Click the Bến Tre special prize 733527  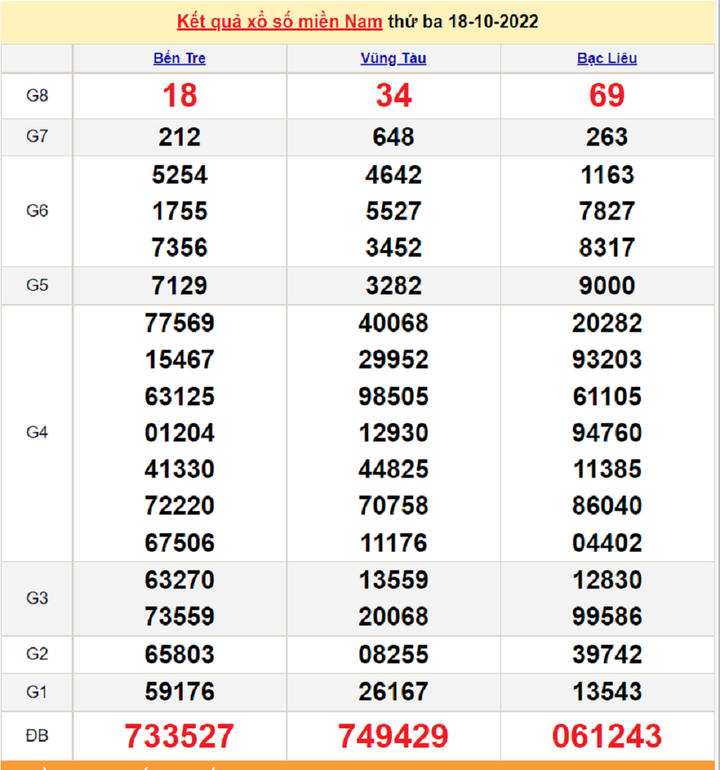coord(180,737)
